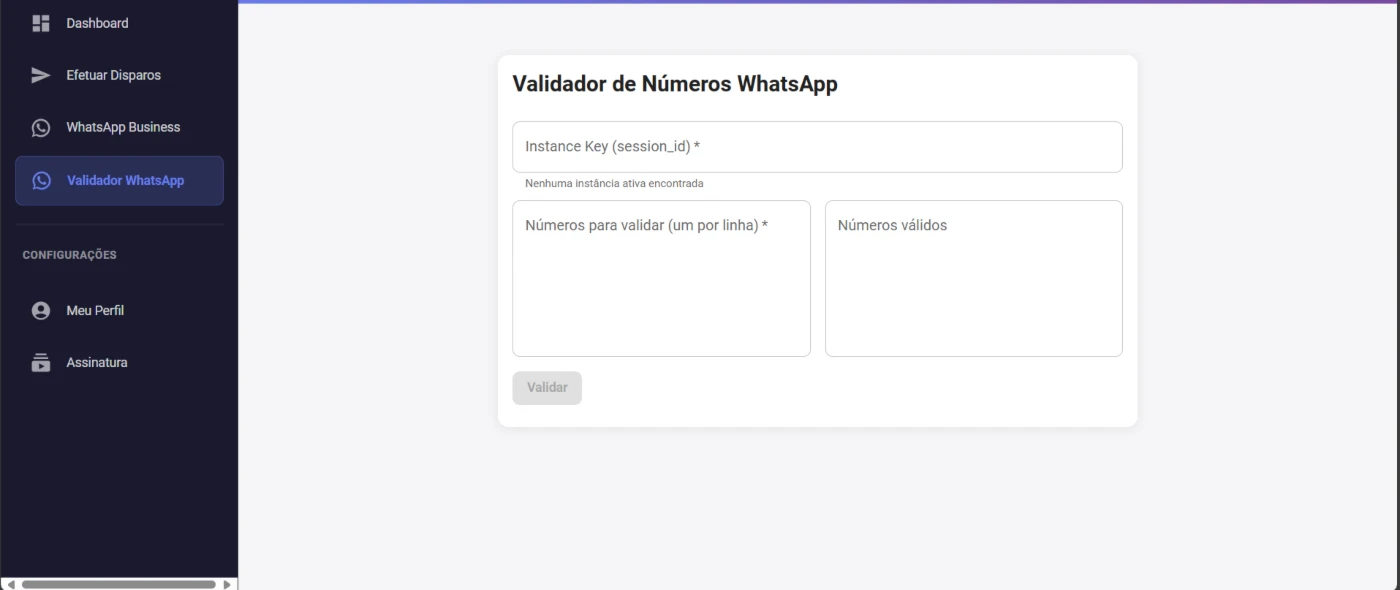Viewport: 1400px width, 590px height.
Task: Go to Efetuar Disparos
Action: pyautogui.click(x=119, y=75)
